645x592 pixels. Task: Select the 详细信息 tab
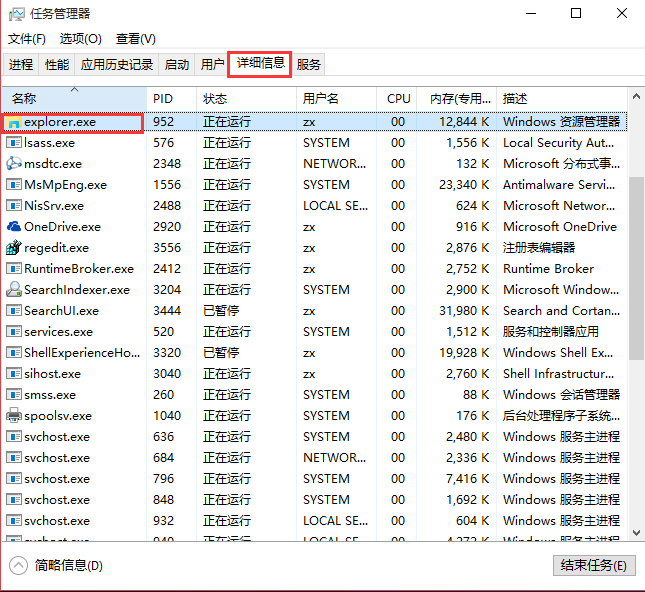pos(260,63)
